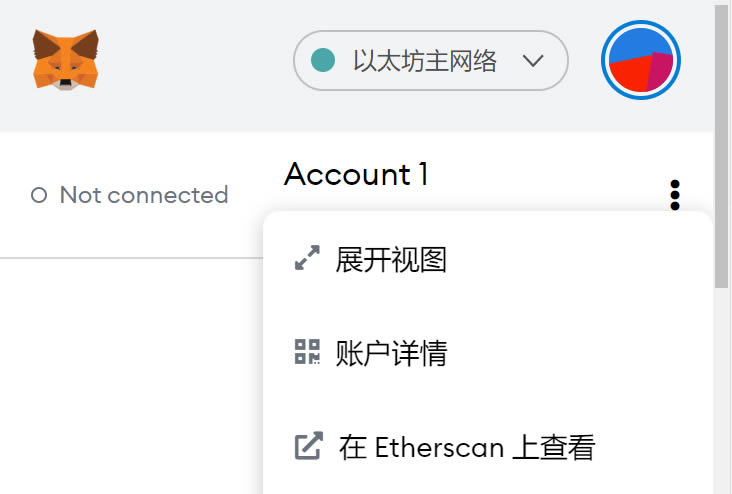Screen dimensions: 732x494
Task: Open the account avatar menu
Action: click(x=641, y=60)
